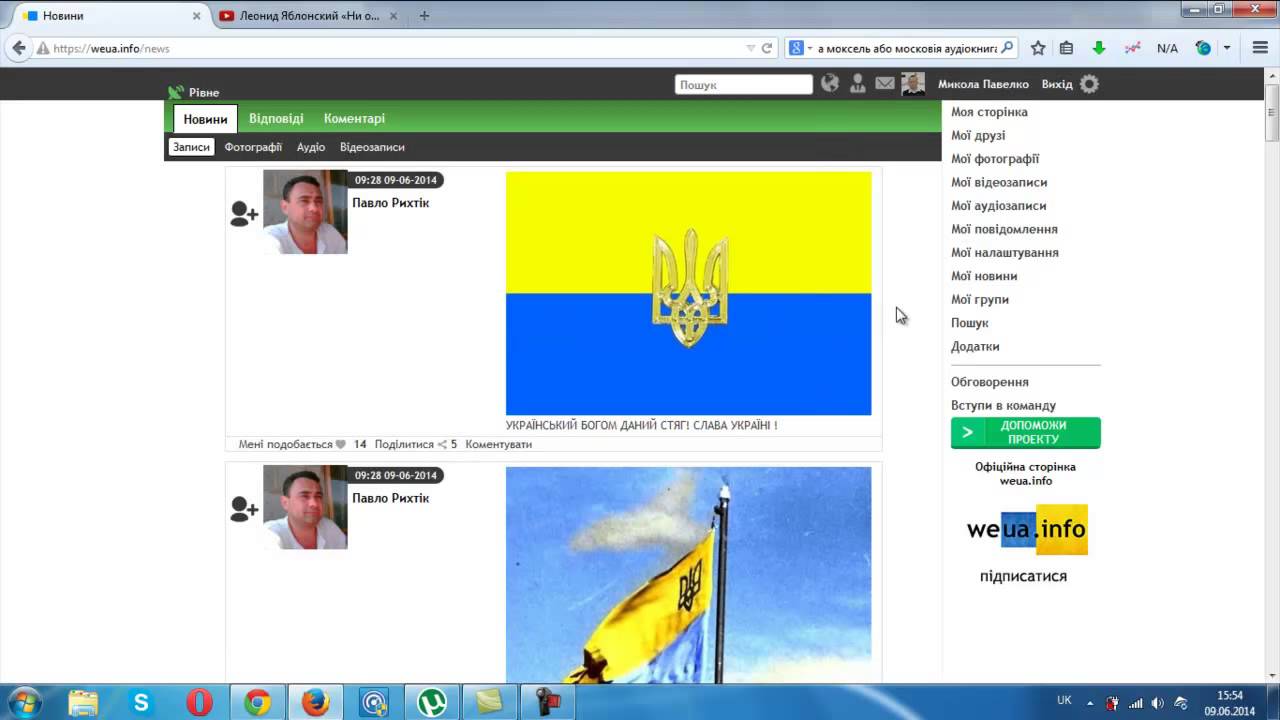1280x720 pixels.
Task: Click the Обговорення link
Action: point(990,382)
